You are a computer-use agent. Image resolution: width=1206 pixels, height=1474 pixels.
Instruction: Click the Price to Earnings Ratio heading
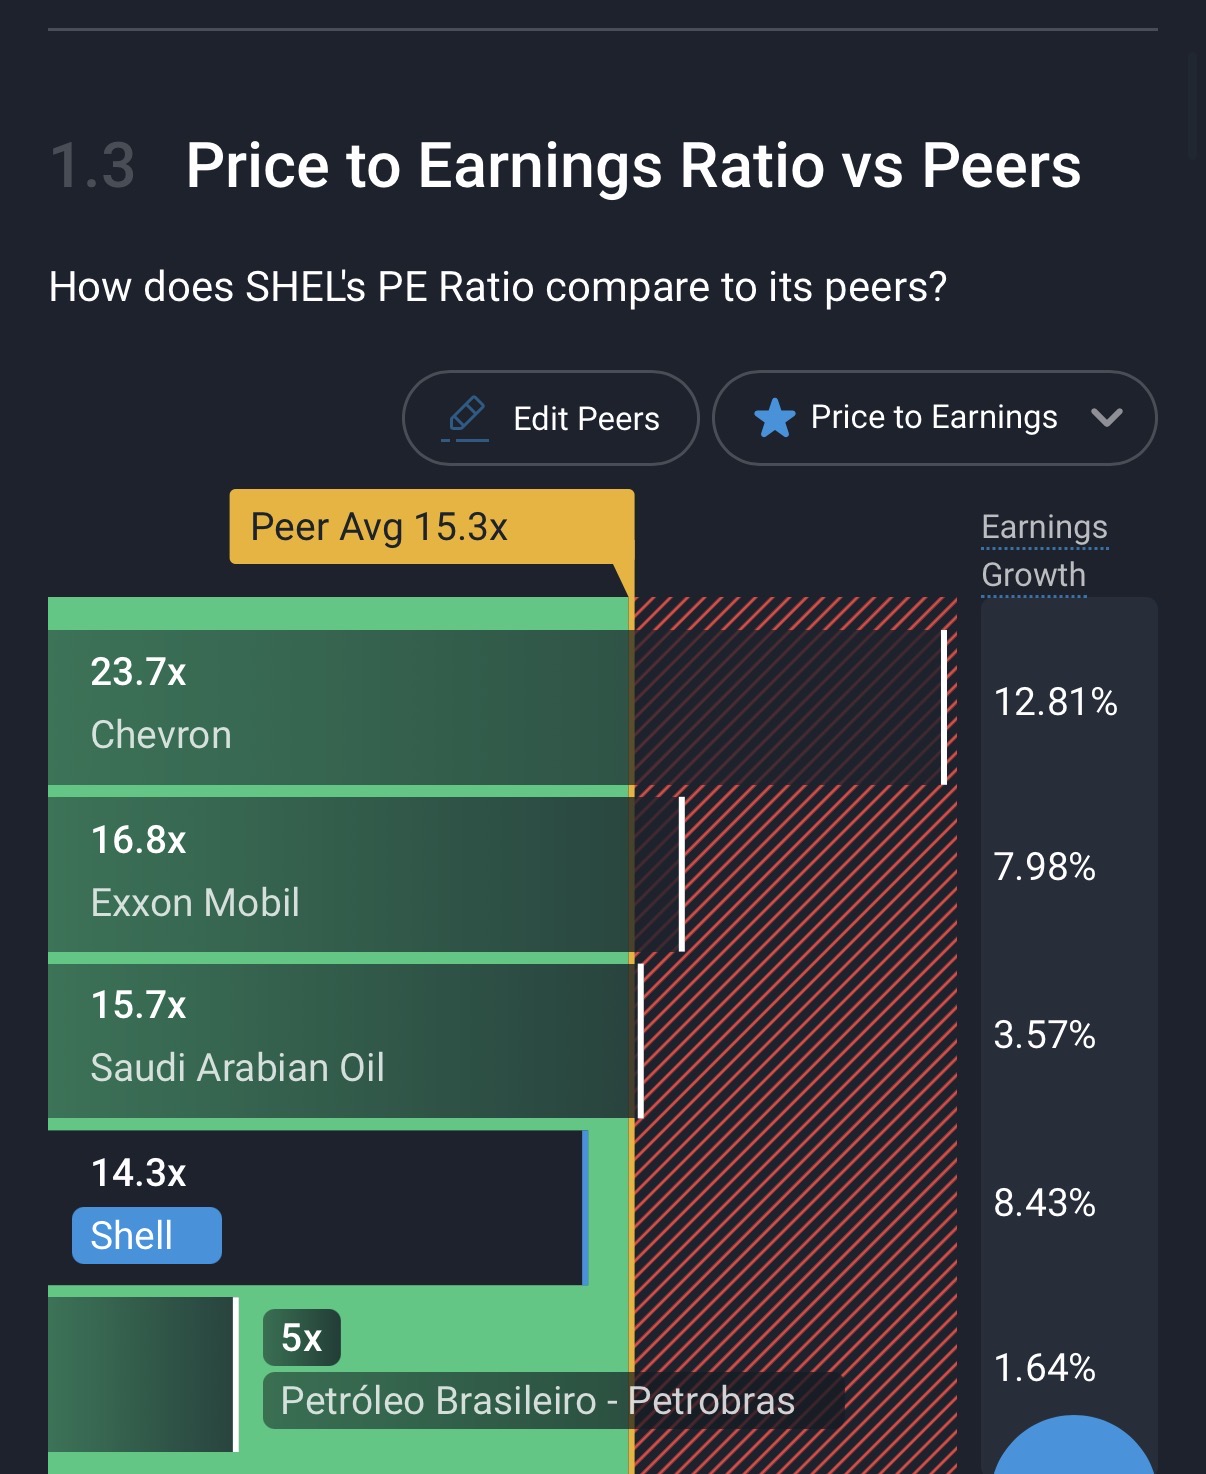click(633, 166)
